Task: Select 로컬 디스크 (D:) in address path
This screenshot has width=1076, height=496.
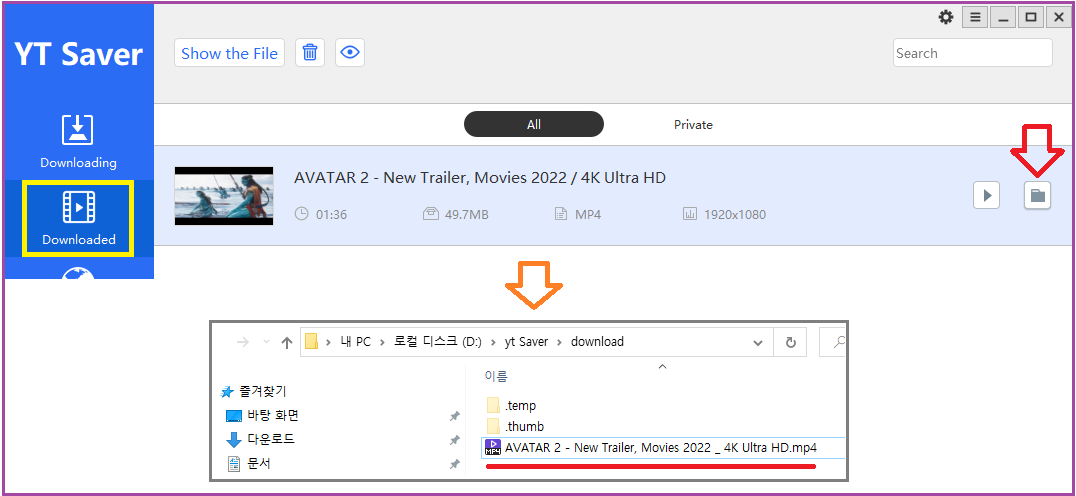Action: (x=438, y=342)
